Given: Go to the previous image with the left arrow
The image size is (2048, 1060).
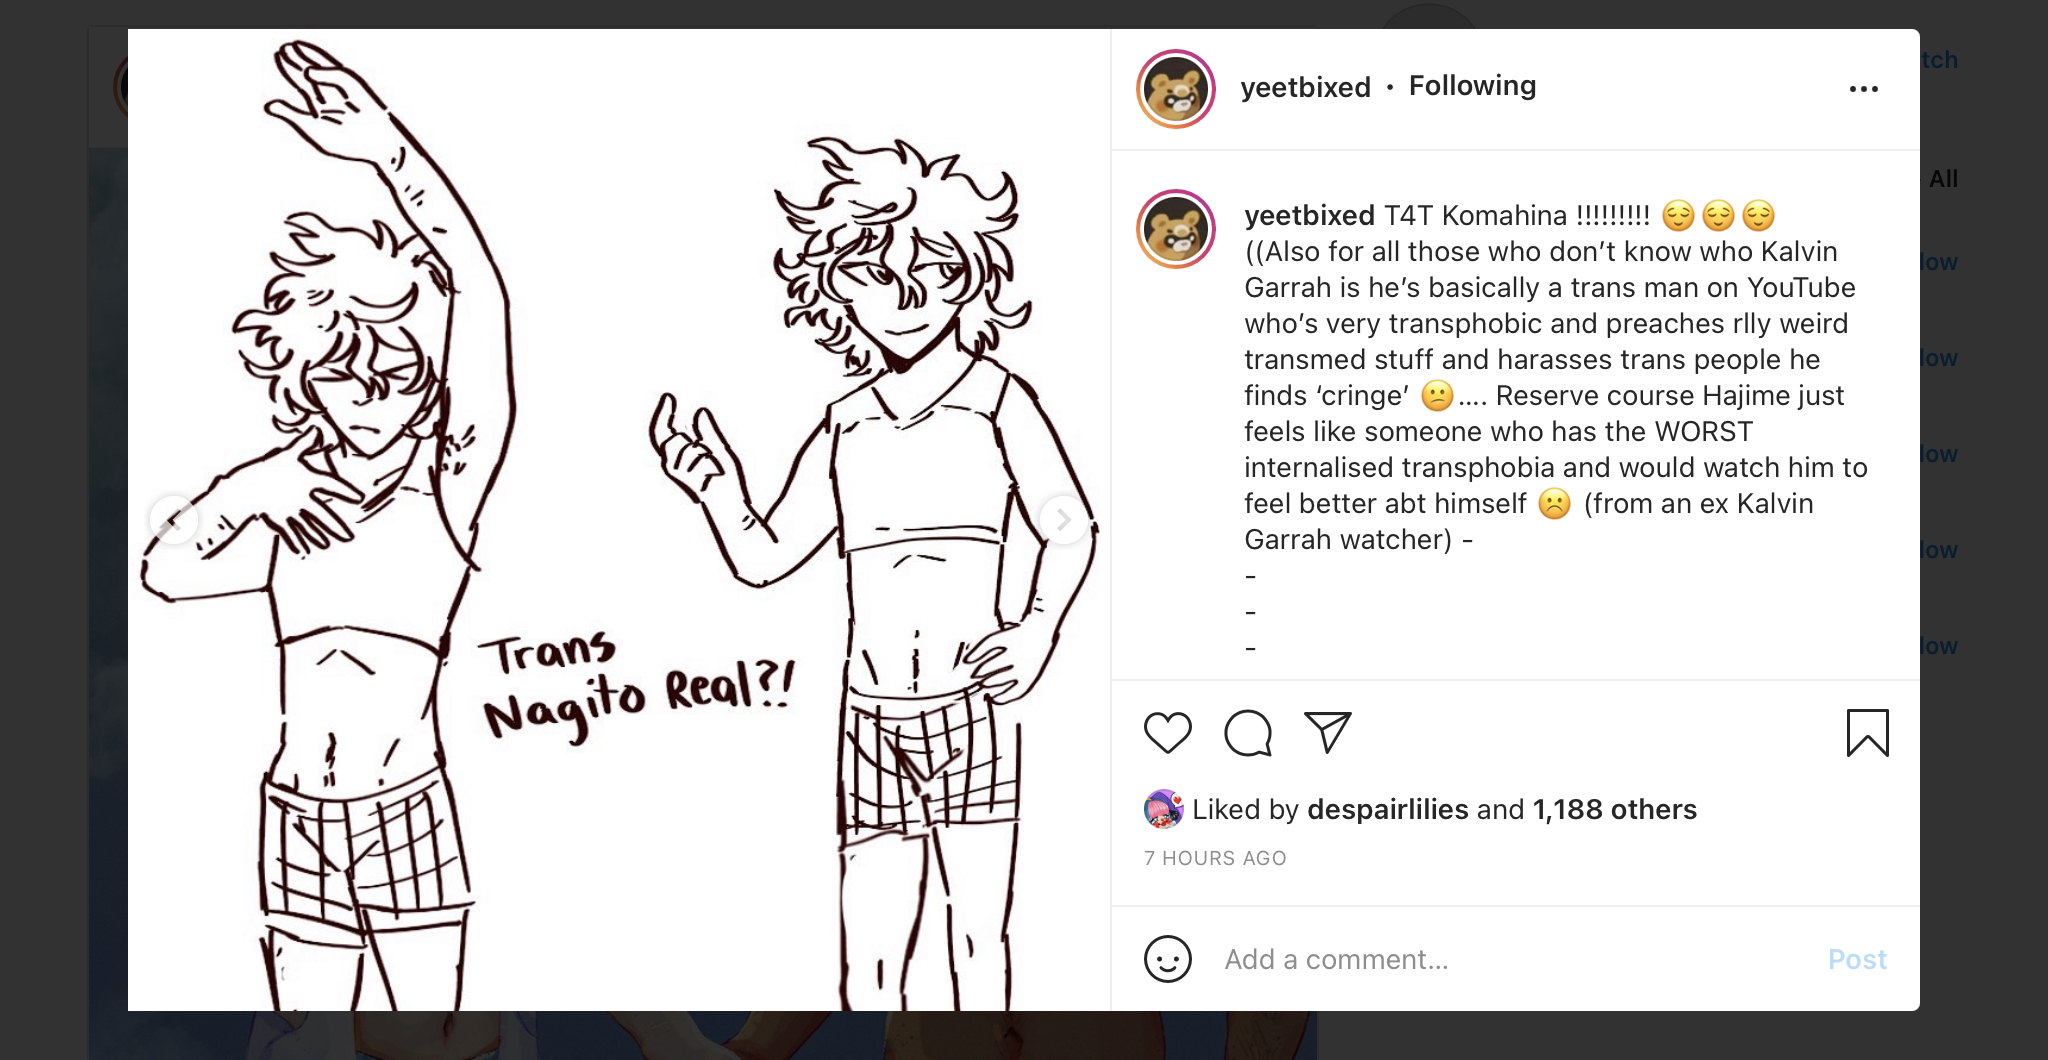Looking at the screenshot, I should (x=174, y=519).
